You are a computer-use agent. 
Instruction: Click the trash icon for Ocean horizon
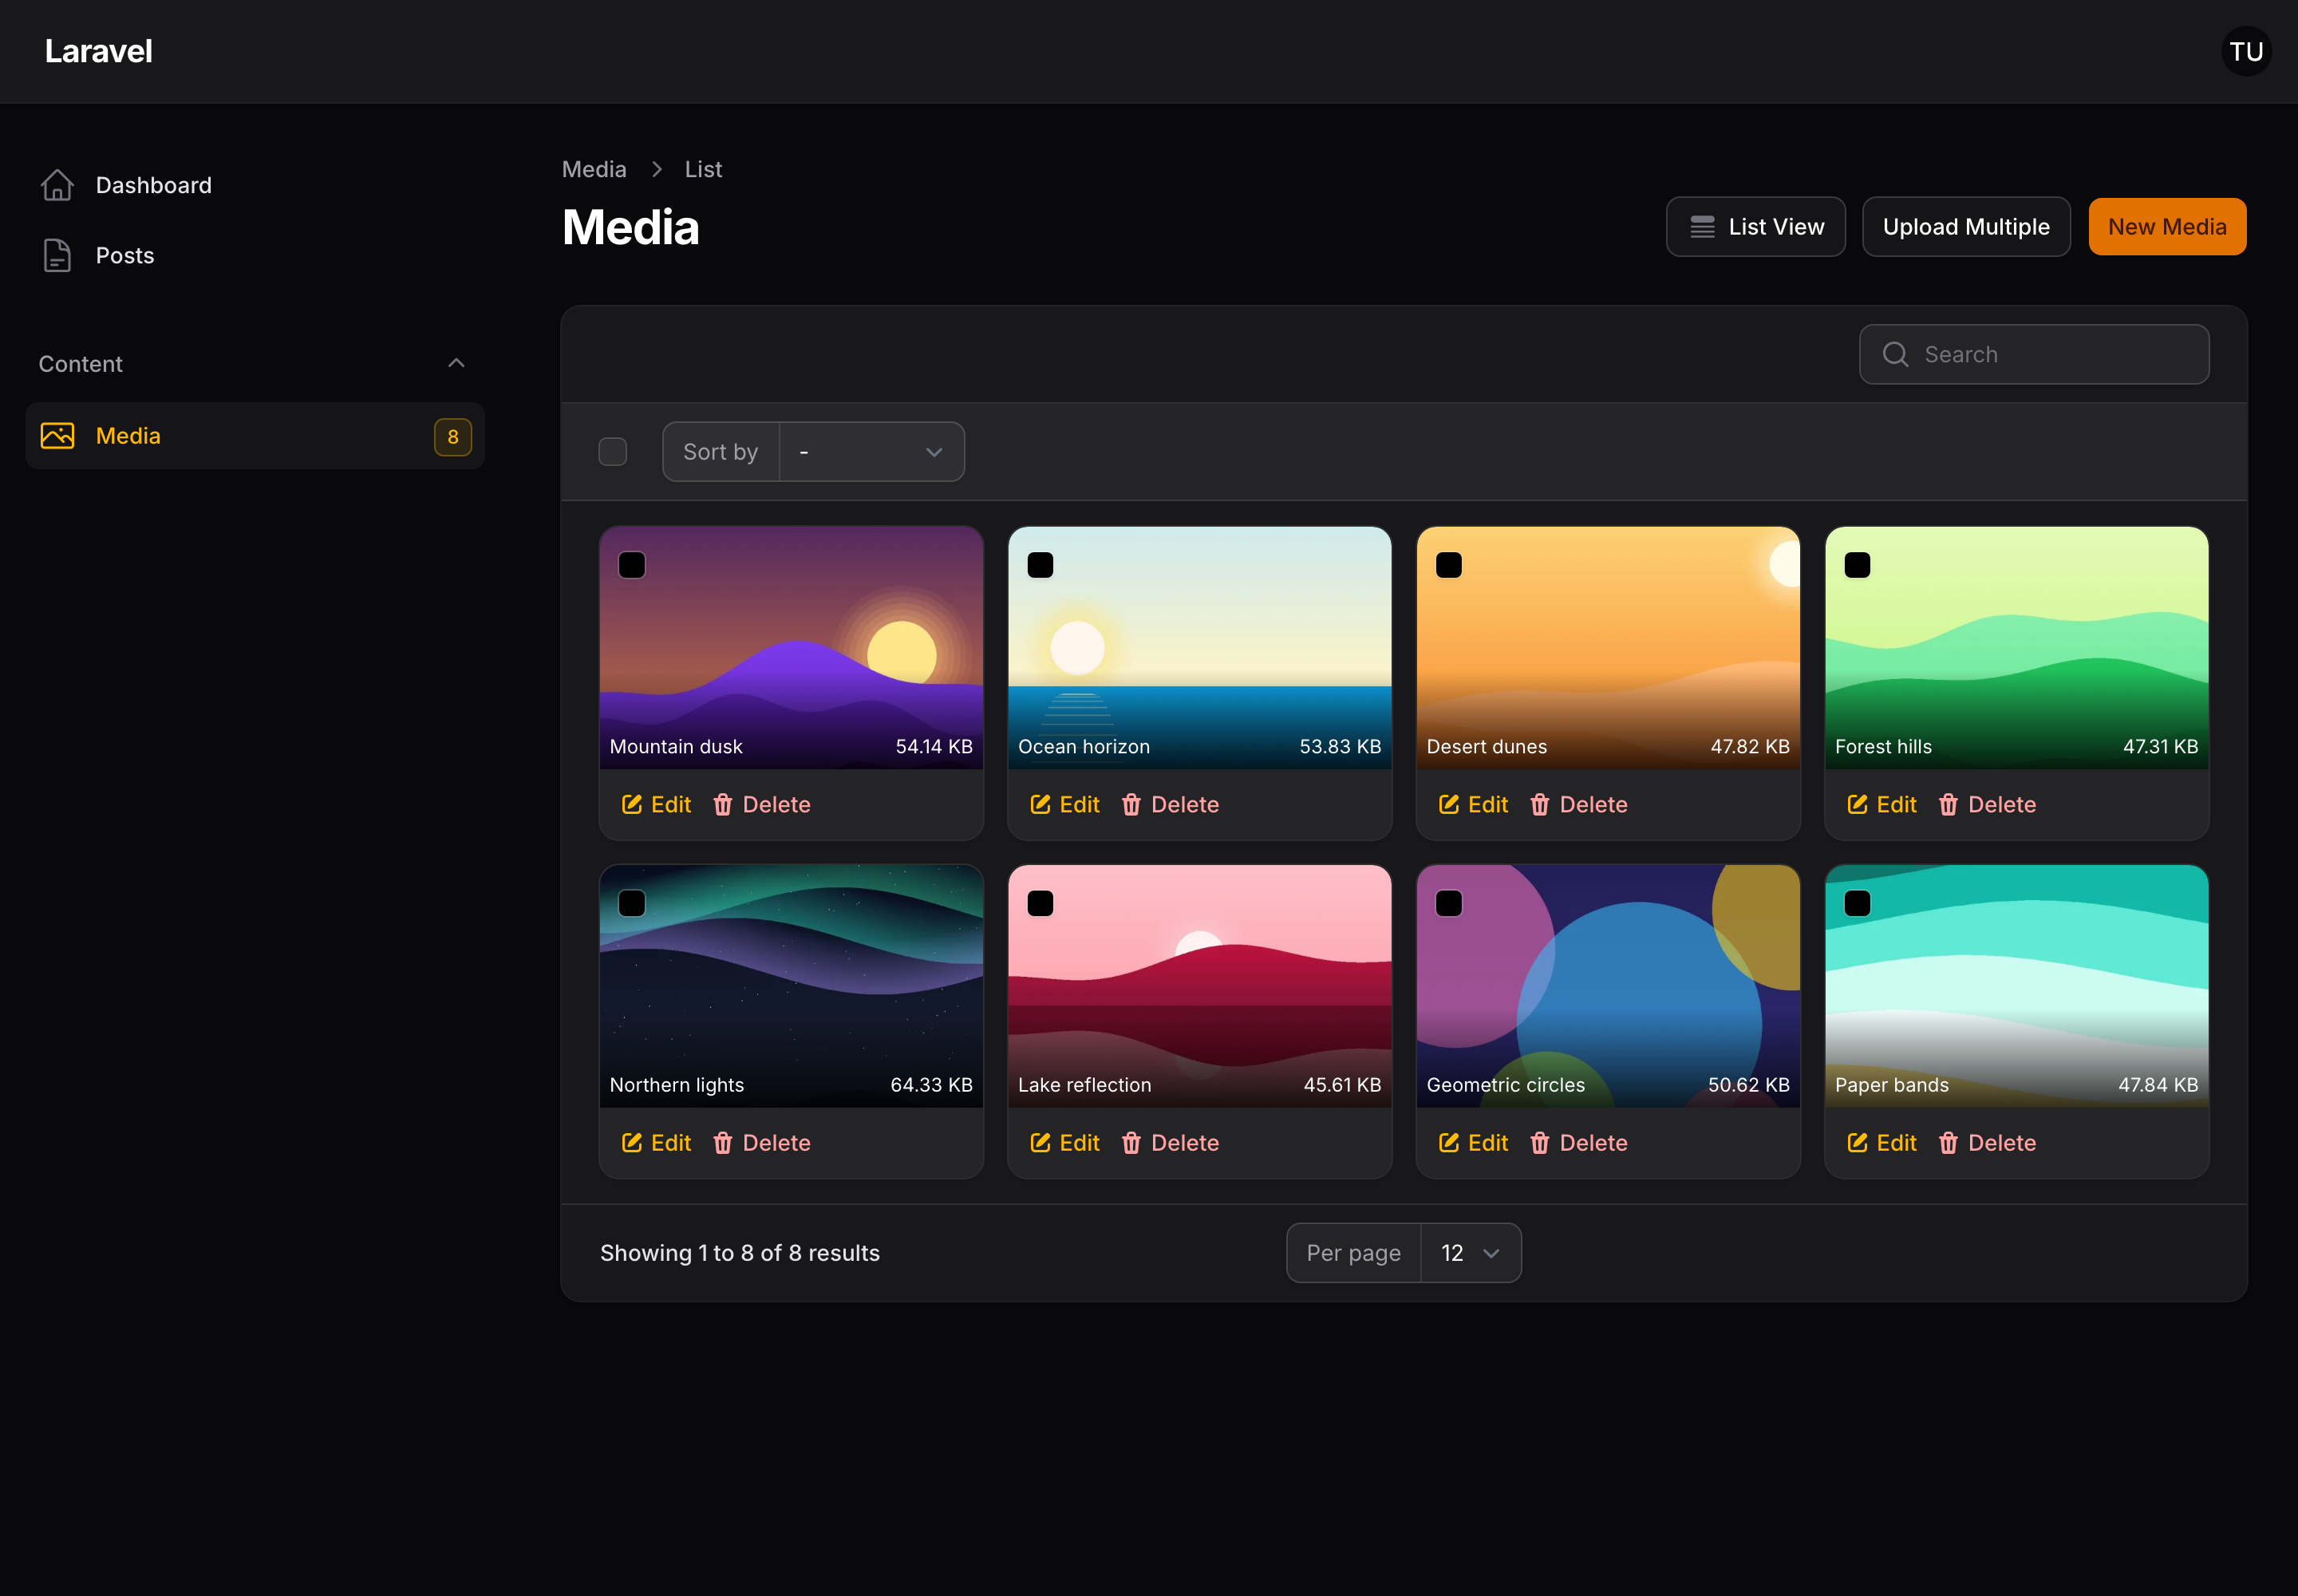pyautogui.click(x=1131, y=804)
